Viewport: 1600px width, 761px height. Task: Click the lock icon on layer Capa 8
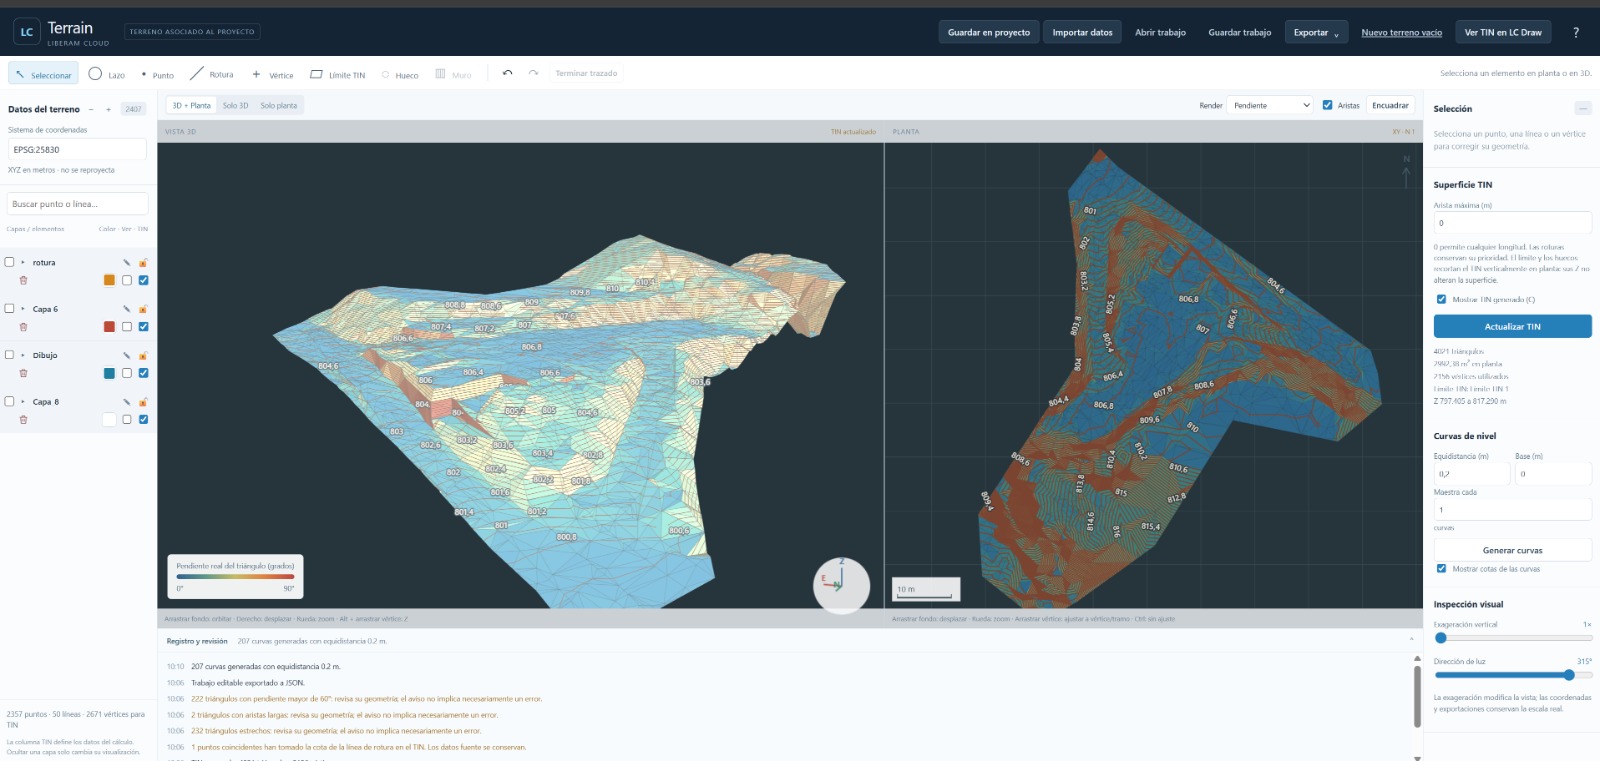pos(143,402)
